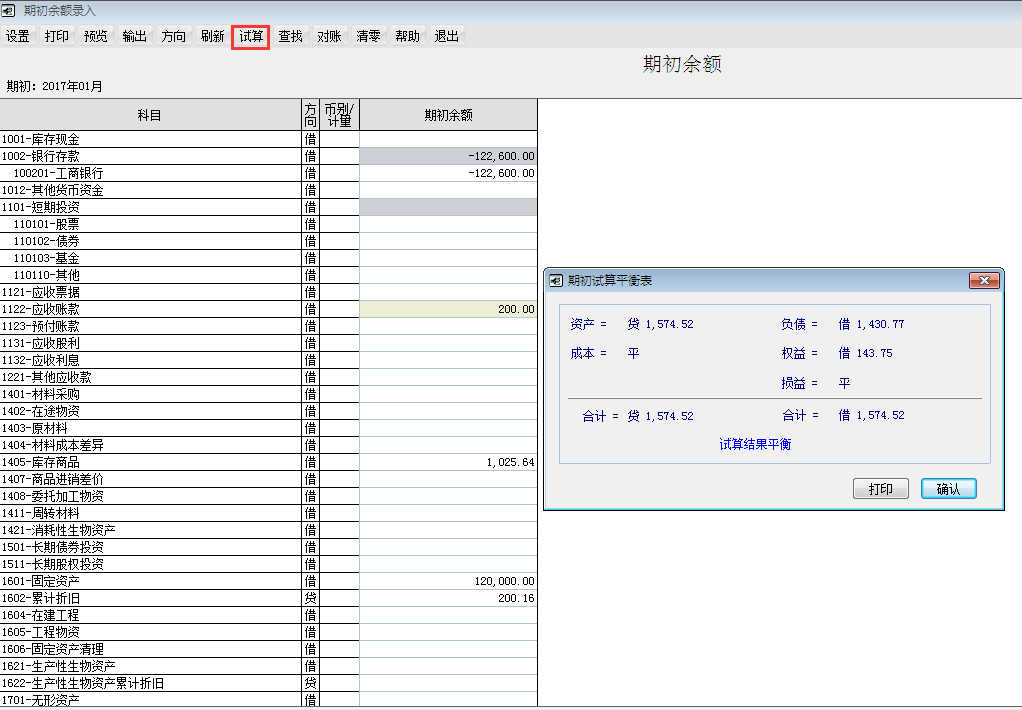
Task: Click 退出 to exit the window
Action: click(447, 37)
